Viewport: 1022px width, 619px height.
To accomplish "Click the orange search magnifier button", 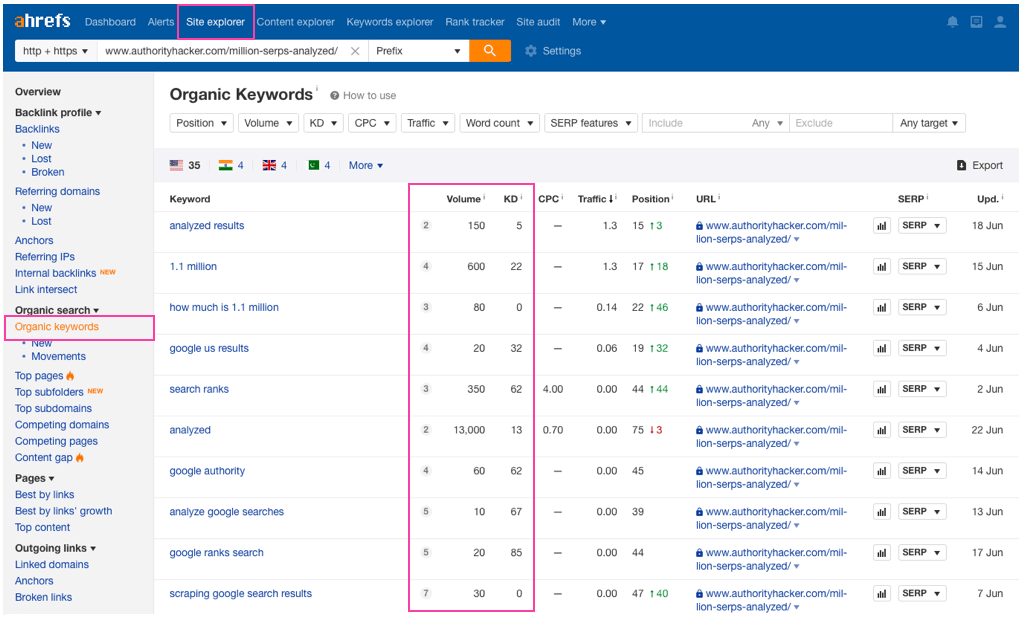I will 490,51.
